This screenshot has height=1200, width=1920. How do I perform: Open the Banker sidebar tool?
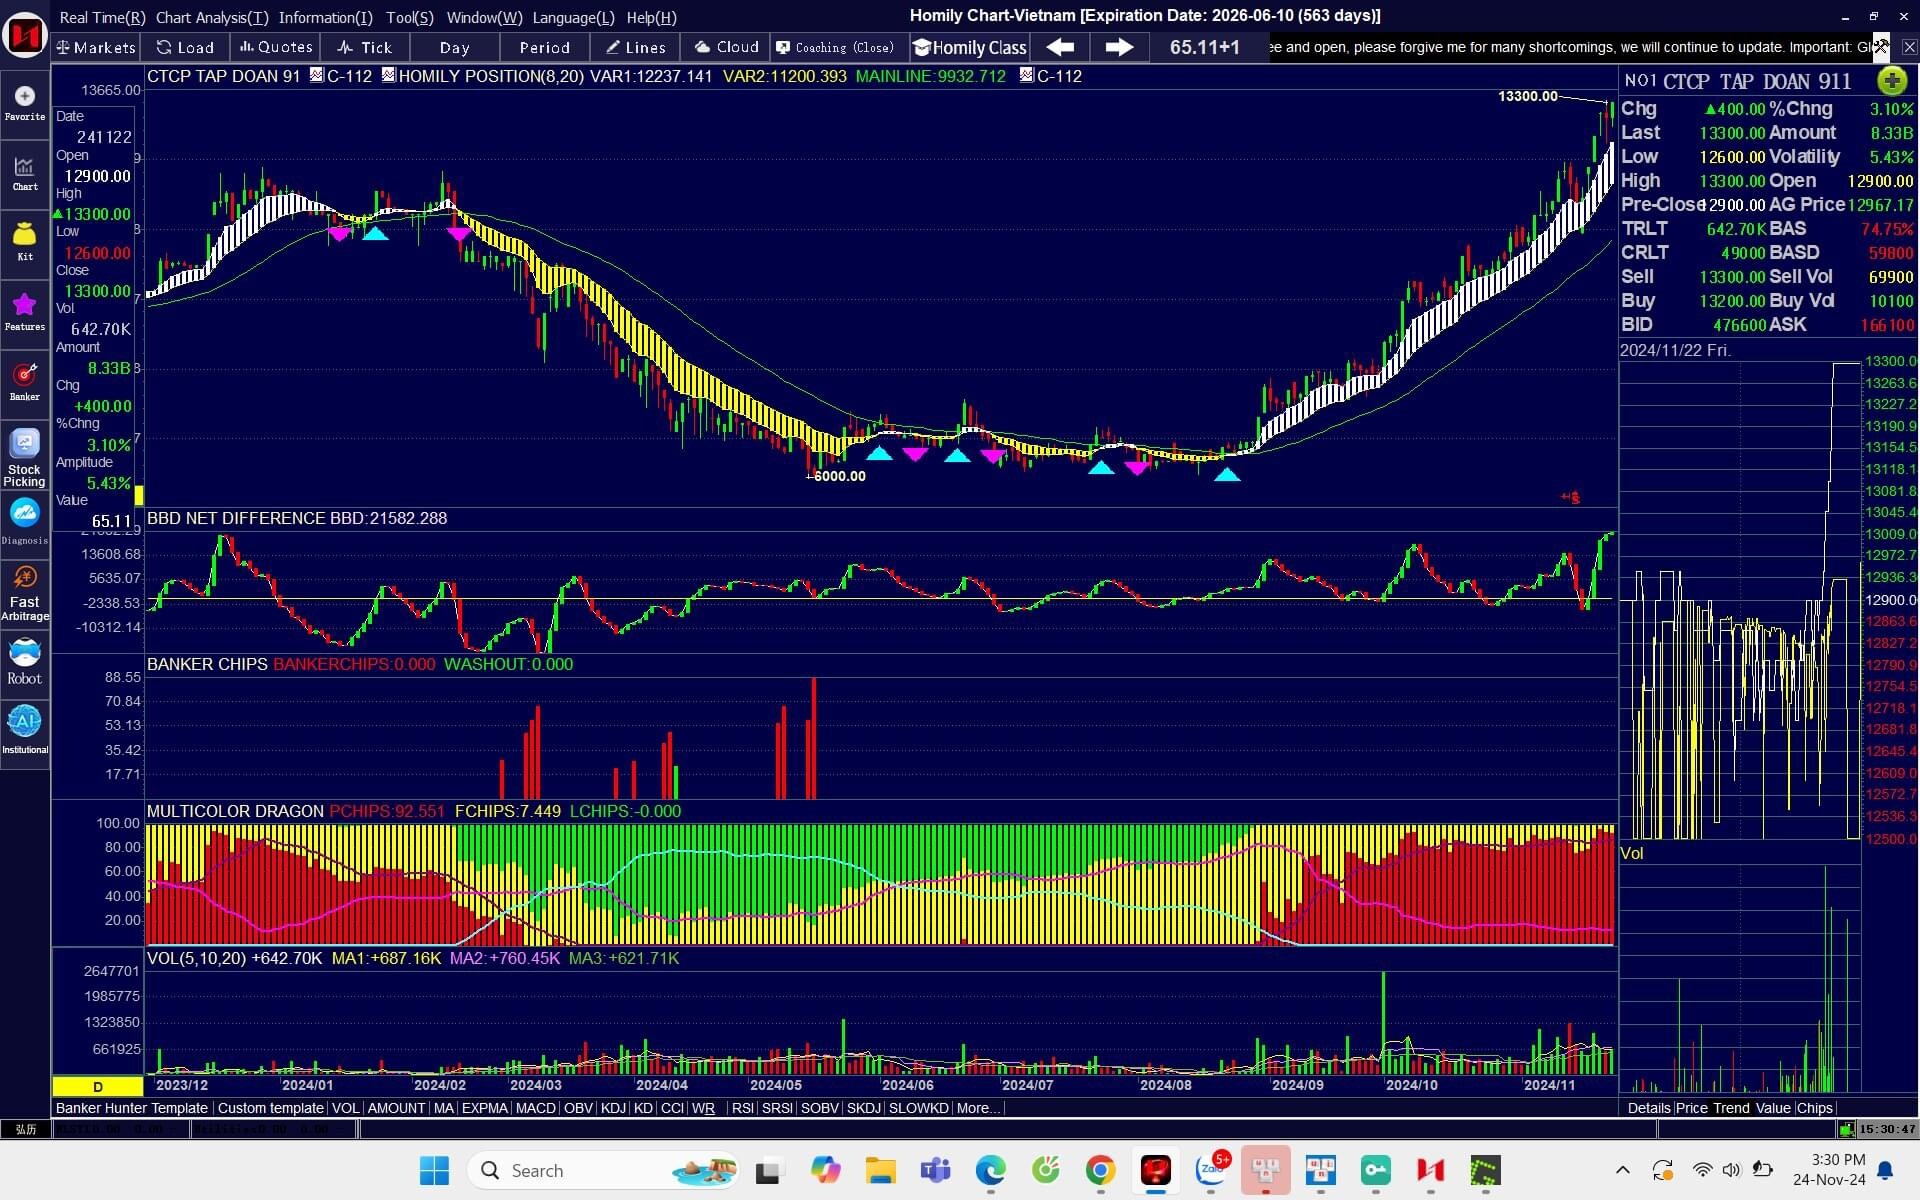pos(25,382)
